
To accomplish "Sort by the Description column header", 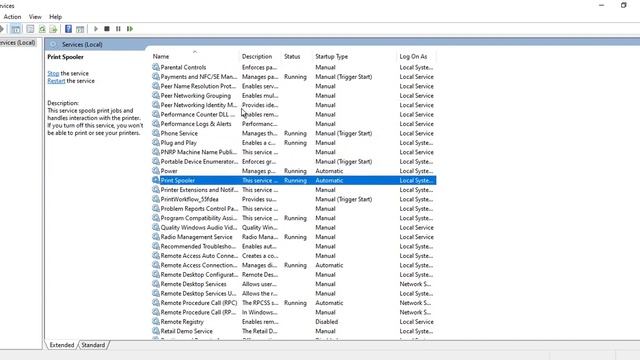I will pyautogui.click(x=260, y=56).
